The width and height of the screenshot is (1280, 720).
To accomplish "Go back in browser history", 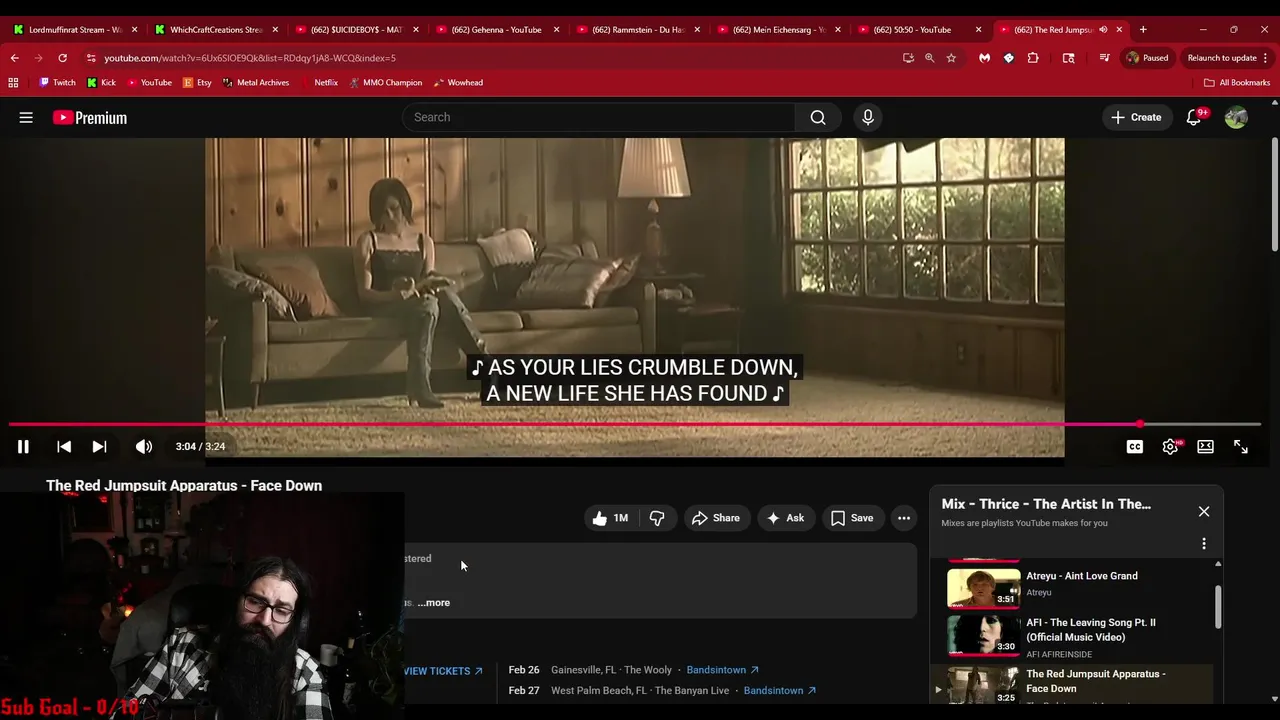I will (x=14, y=58).
